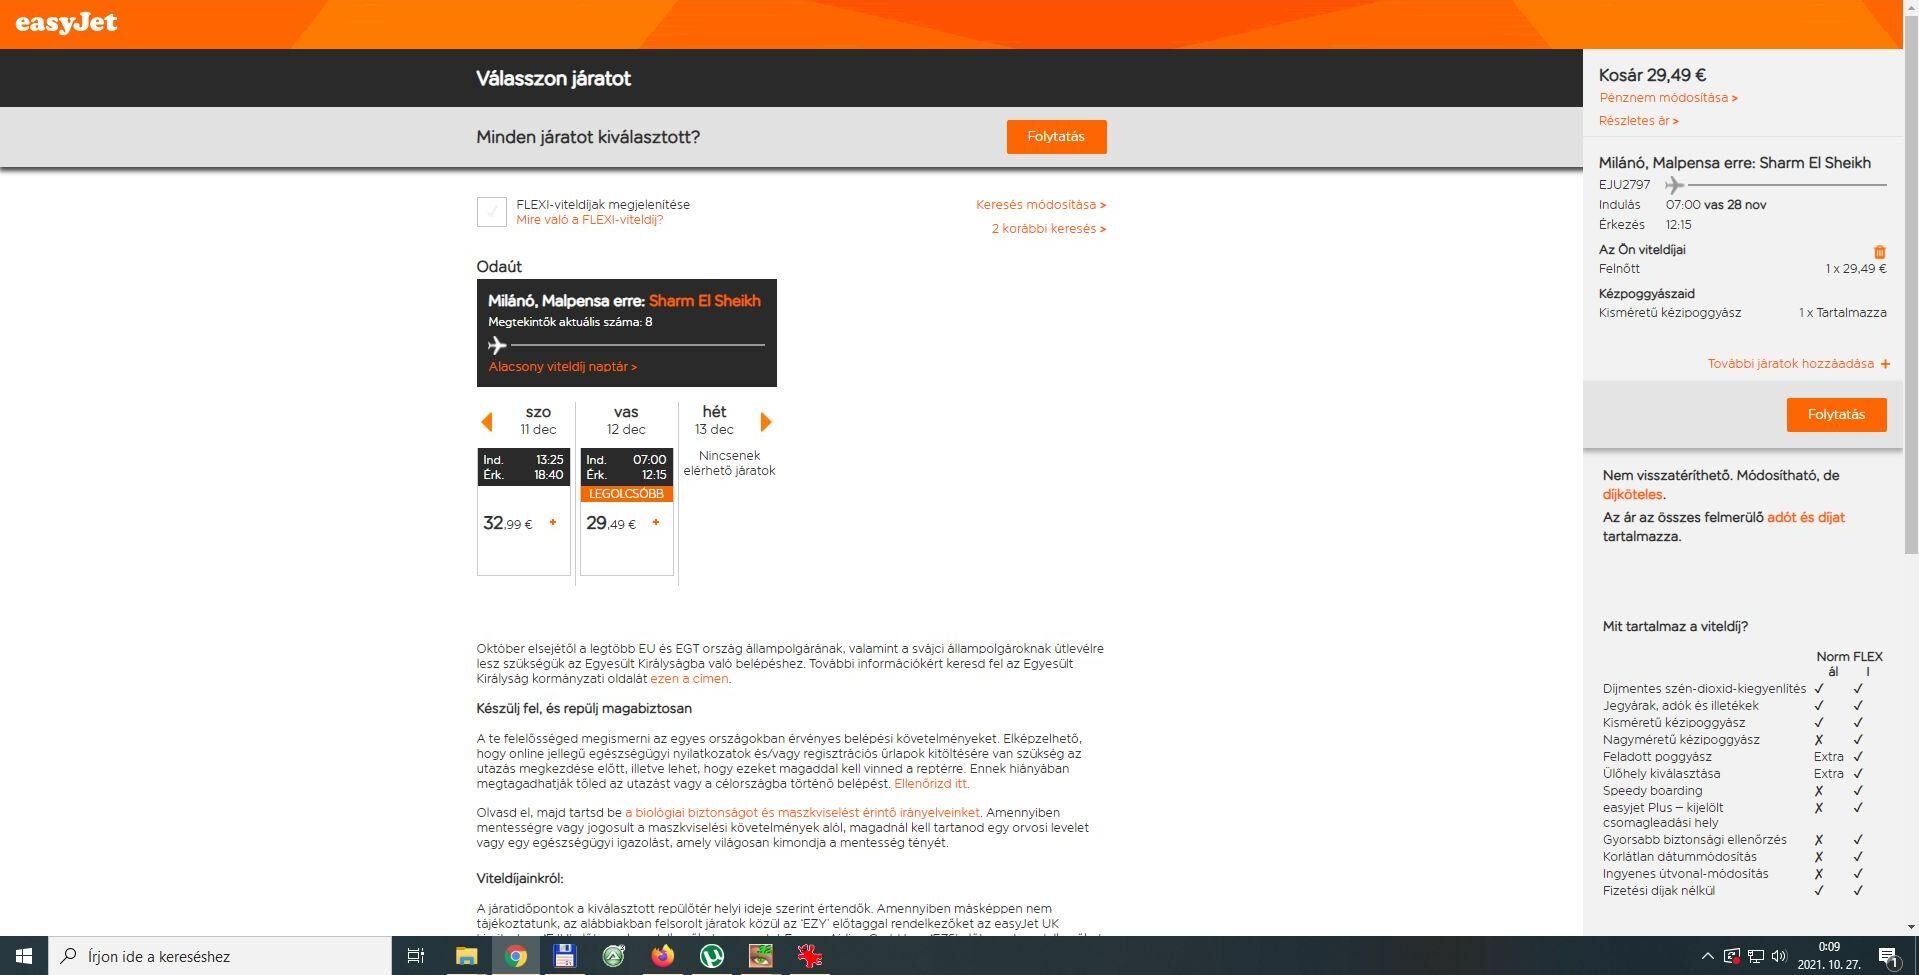Open the Alacsony viteldíj naptár link
The image size is (1919, 975).
coord(563,367)
